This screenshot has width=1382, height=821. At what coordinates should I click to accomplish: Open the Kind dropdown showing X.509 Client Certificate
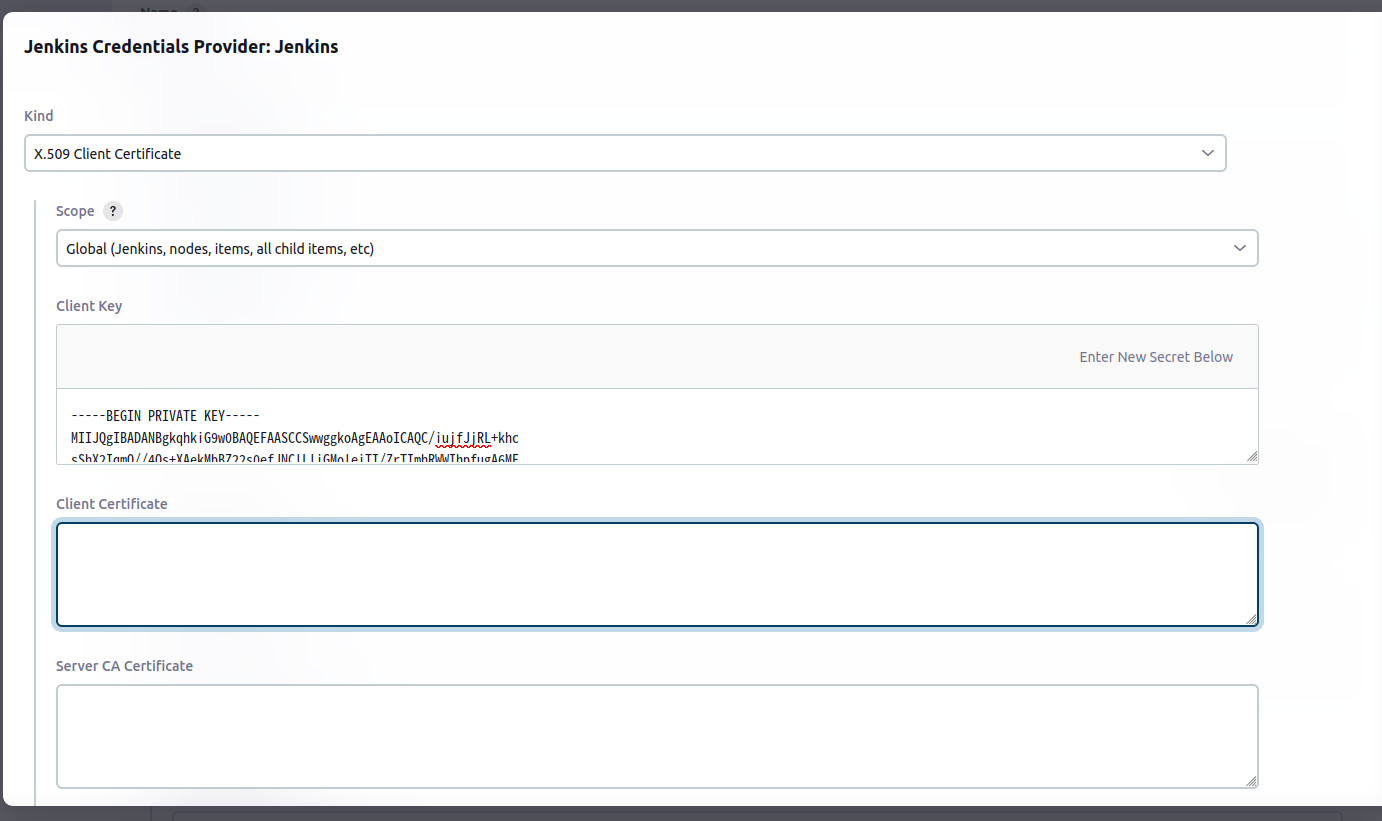pyautogui.click(x=625, y=153)
